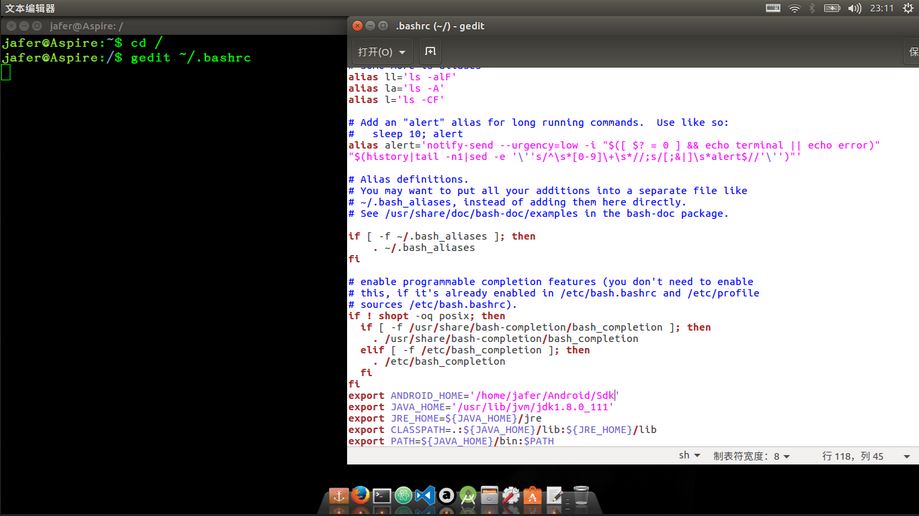Image resolution: width=919 pixels, height=516 pixels.
Task: Open Ubuntu Software Center in the dock
Action: [532, 496]
